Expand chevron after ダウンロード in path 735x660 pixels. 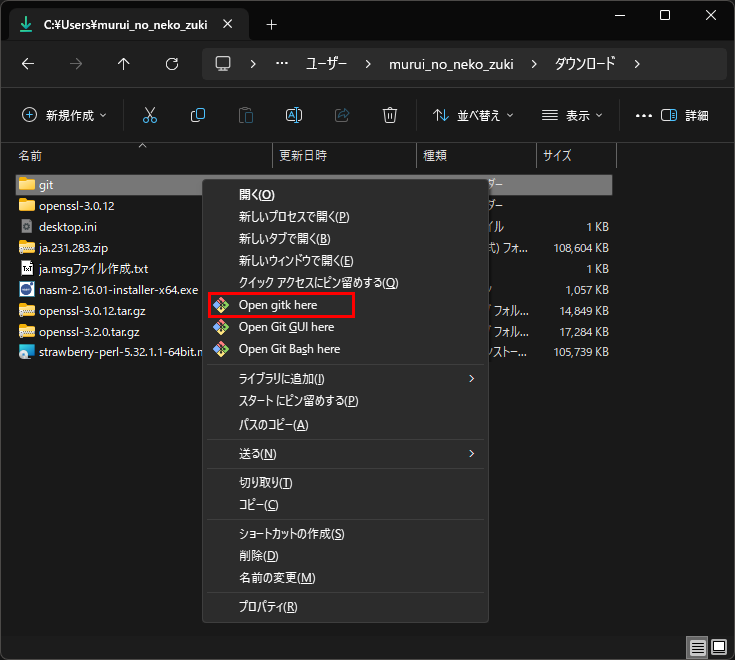tap(637, 64)
